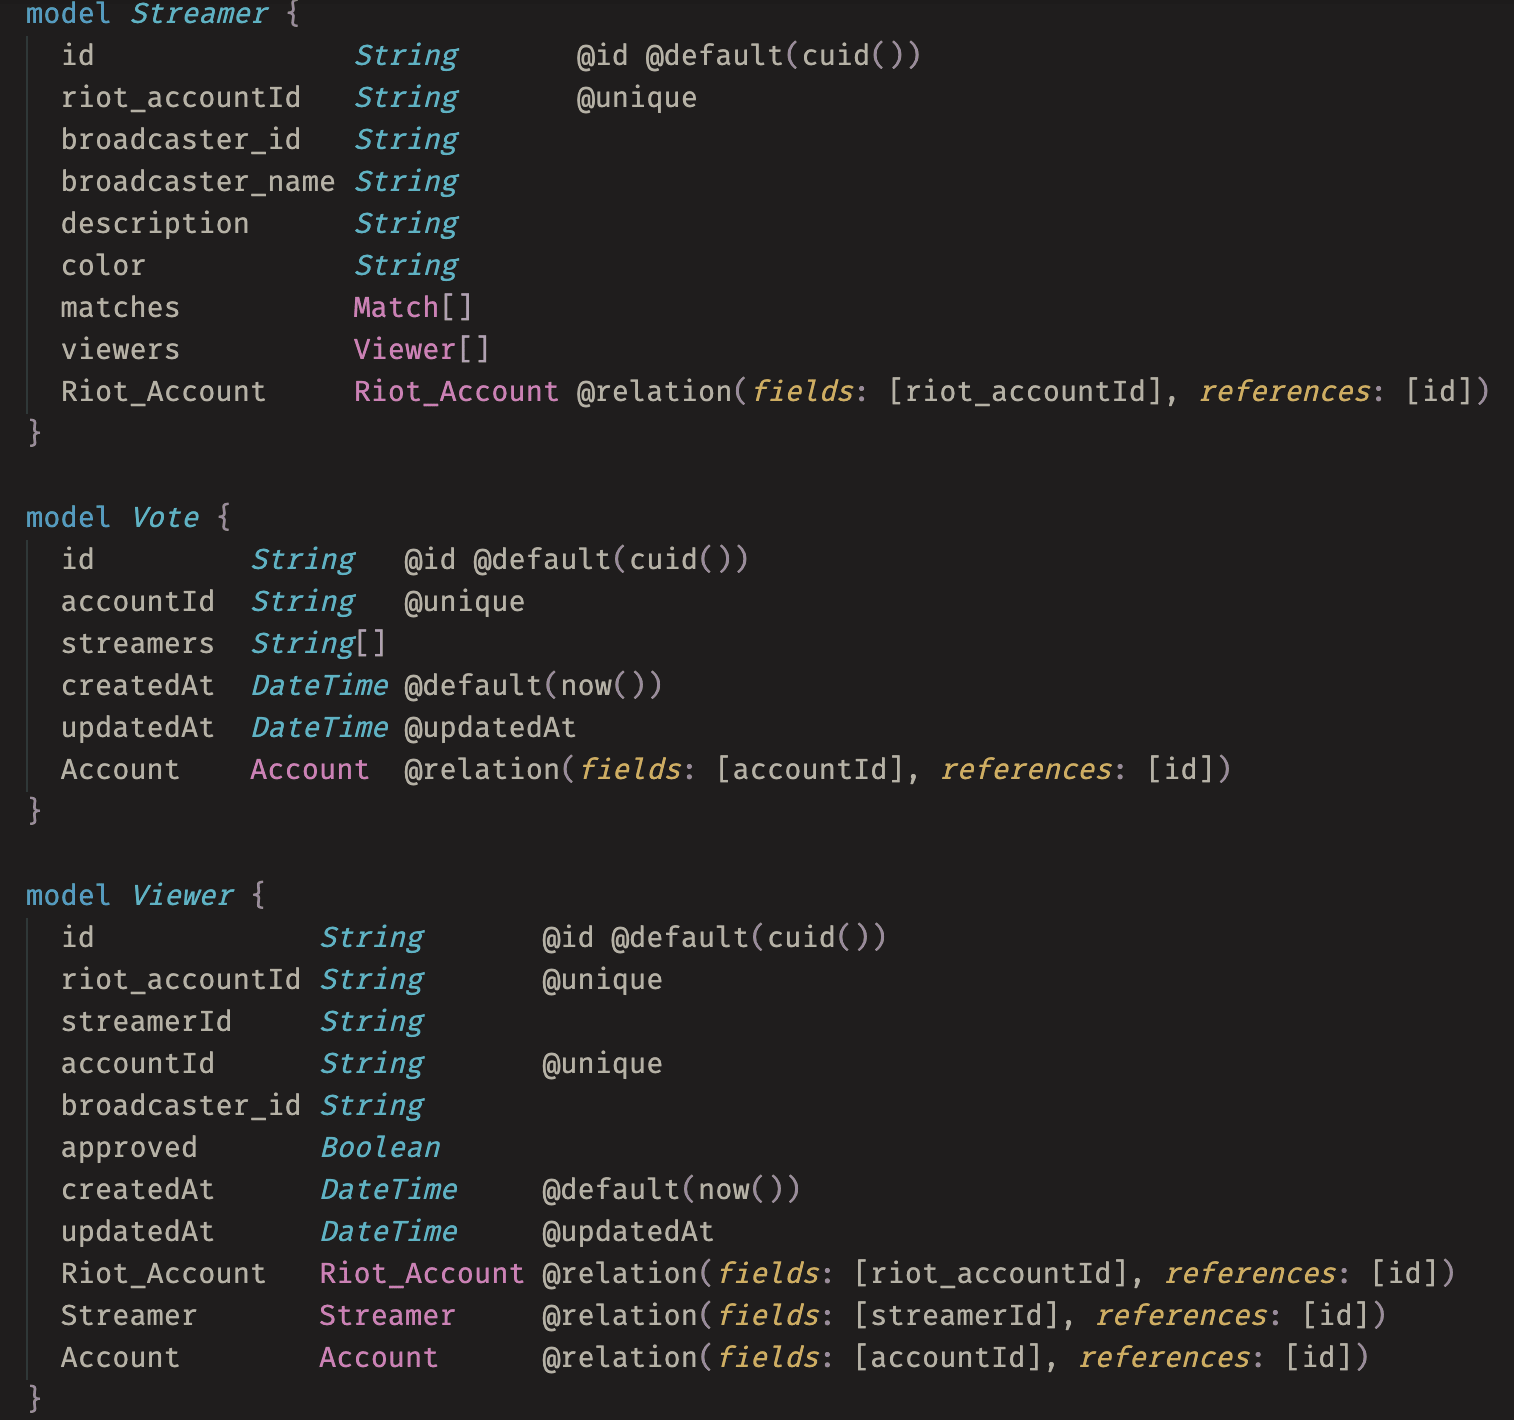
Task: Click @default(now()) in Viewer model
Action: click(671, 1190)
